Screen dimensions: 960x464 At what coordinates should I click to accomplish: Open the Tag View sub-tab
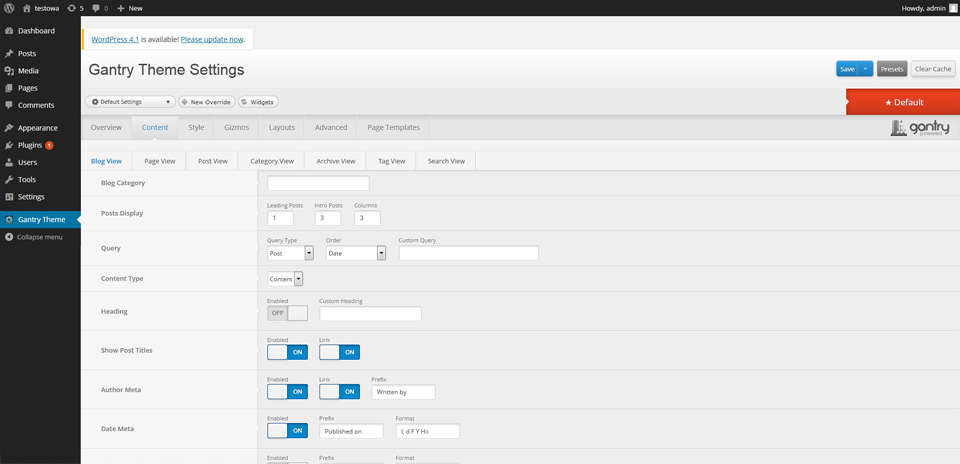coord(392,161)
